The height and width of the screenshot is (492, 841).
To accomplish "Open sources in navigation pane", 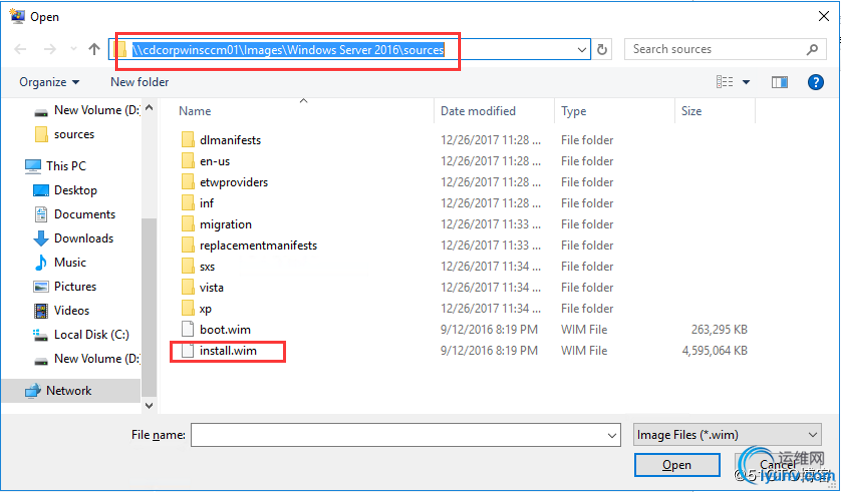I will [x=74, y=134].
